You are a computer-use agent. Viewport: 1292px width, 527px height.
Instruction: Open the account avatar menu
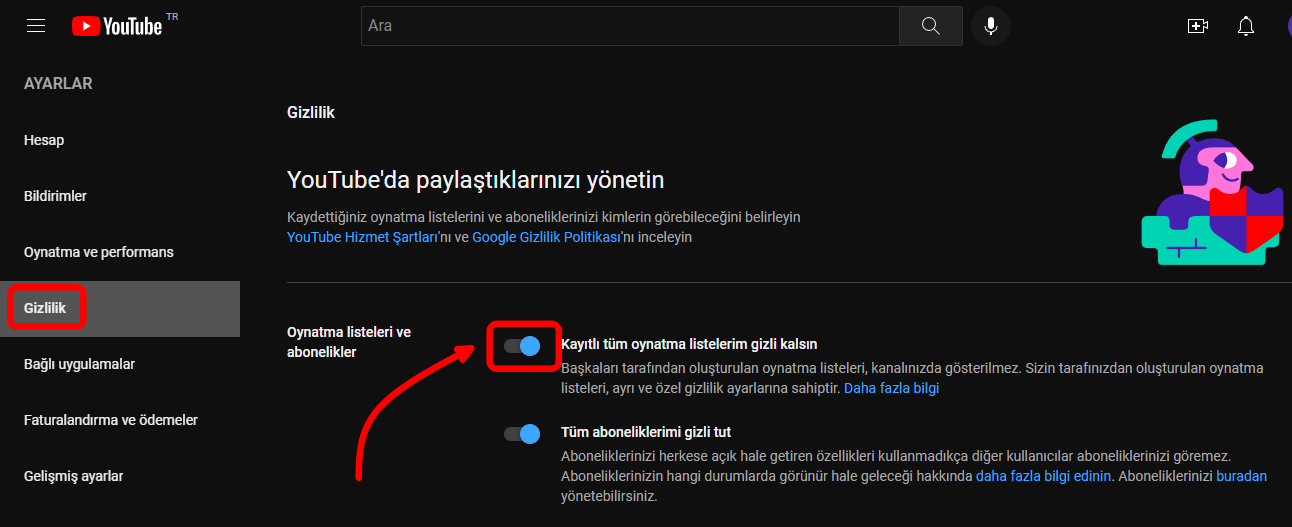(1288, 26)
